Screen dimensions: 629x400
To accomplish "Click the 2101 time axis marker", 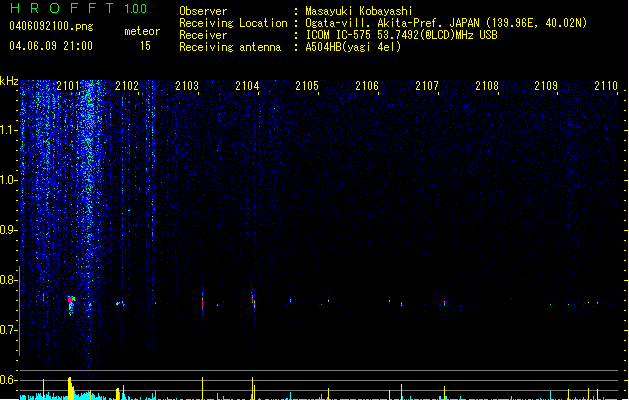I will point(68,86).
